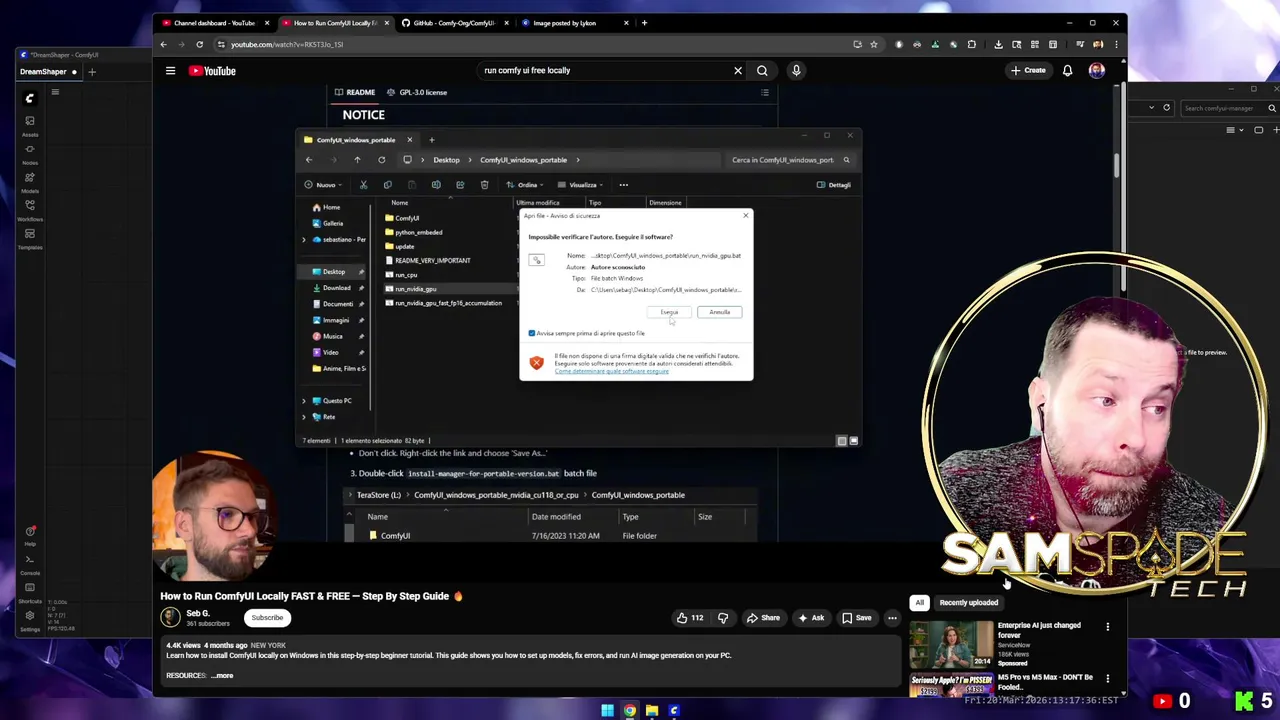Open Chrome profile avatar
1280x720 pixels.
point(1098,44)
